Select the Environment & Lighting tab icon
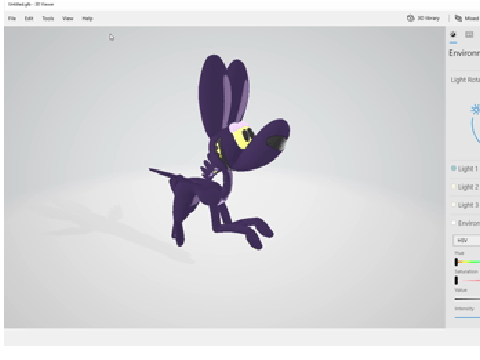This screenshot has height=360, width=480. pos(453,35)
